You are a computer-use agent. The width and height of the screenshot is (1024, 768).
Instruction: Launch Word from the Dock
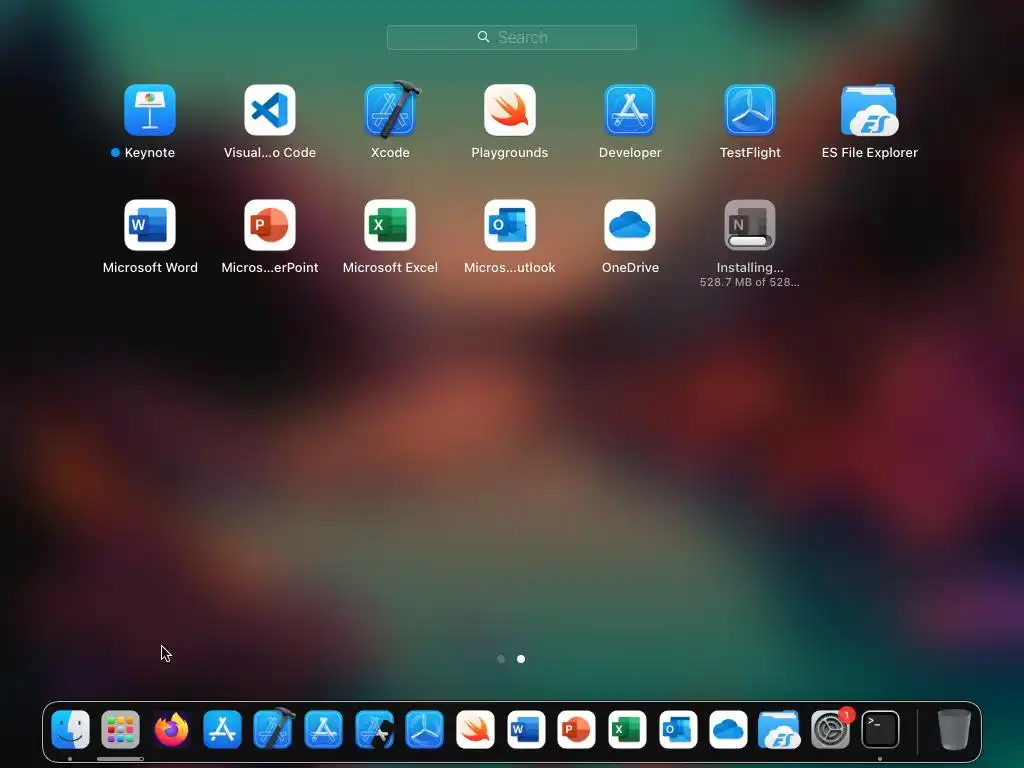coord(526,729)
